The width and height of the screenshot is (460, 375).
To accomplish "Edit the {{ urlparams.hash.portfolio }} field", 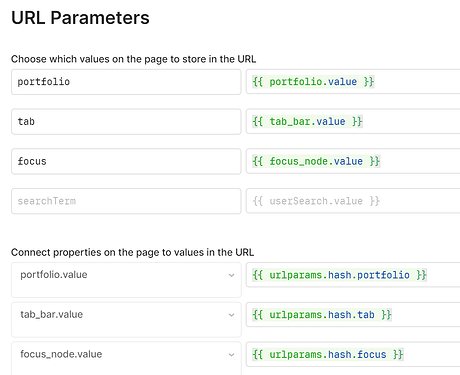I will point(353,275).
